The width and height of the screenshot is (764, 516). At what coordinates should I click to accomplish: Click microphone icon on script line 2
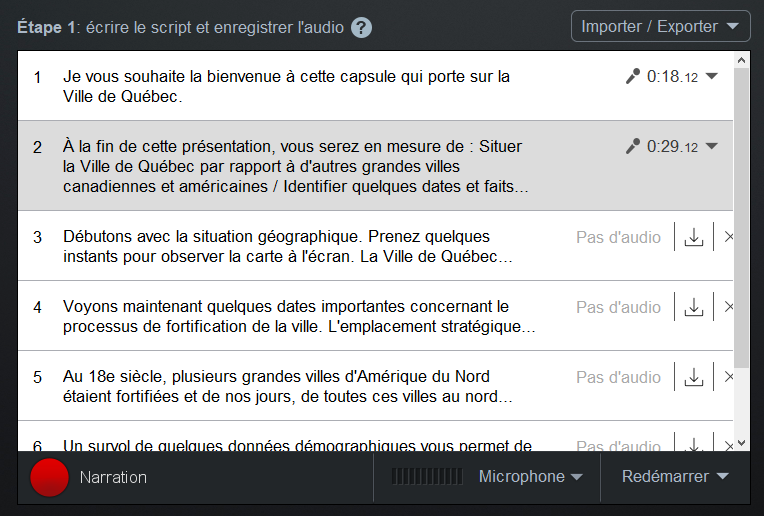[632, 146]
